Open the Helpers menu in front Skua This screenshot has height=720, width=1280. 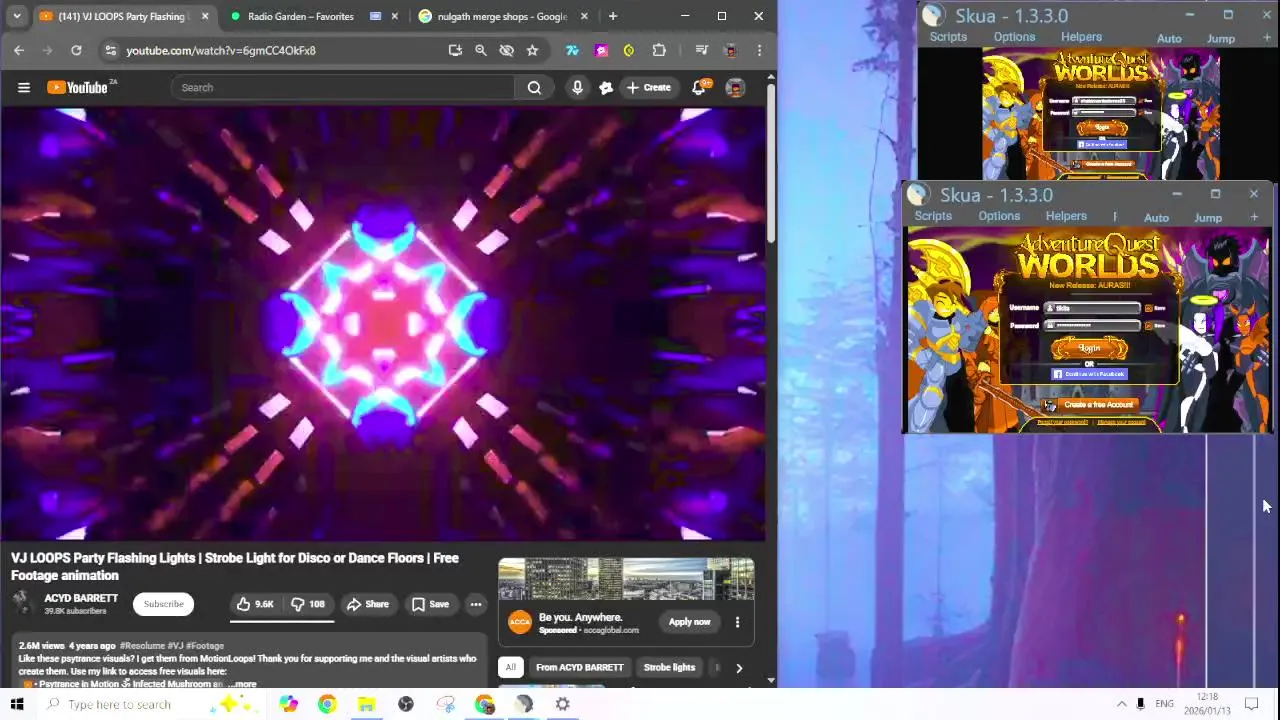1066,216
